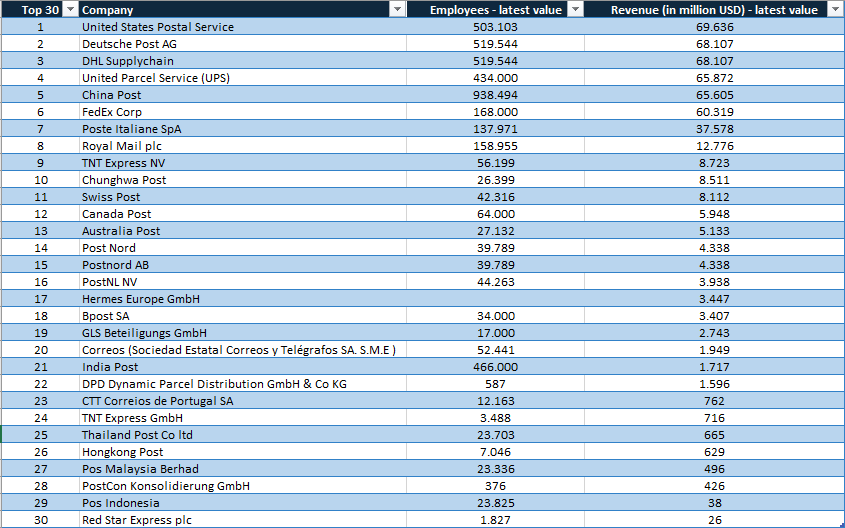
Task: Select the 'Red Star Express plc' cell
Action: tap(243, 519)
